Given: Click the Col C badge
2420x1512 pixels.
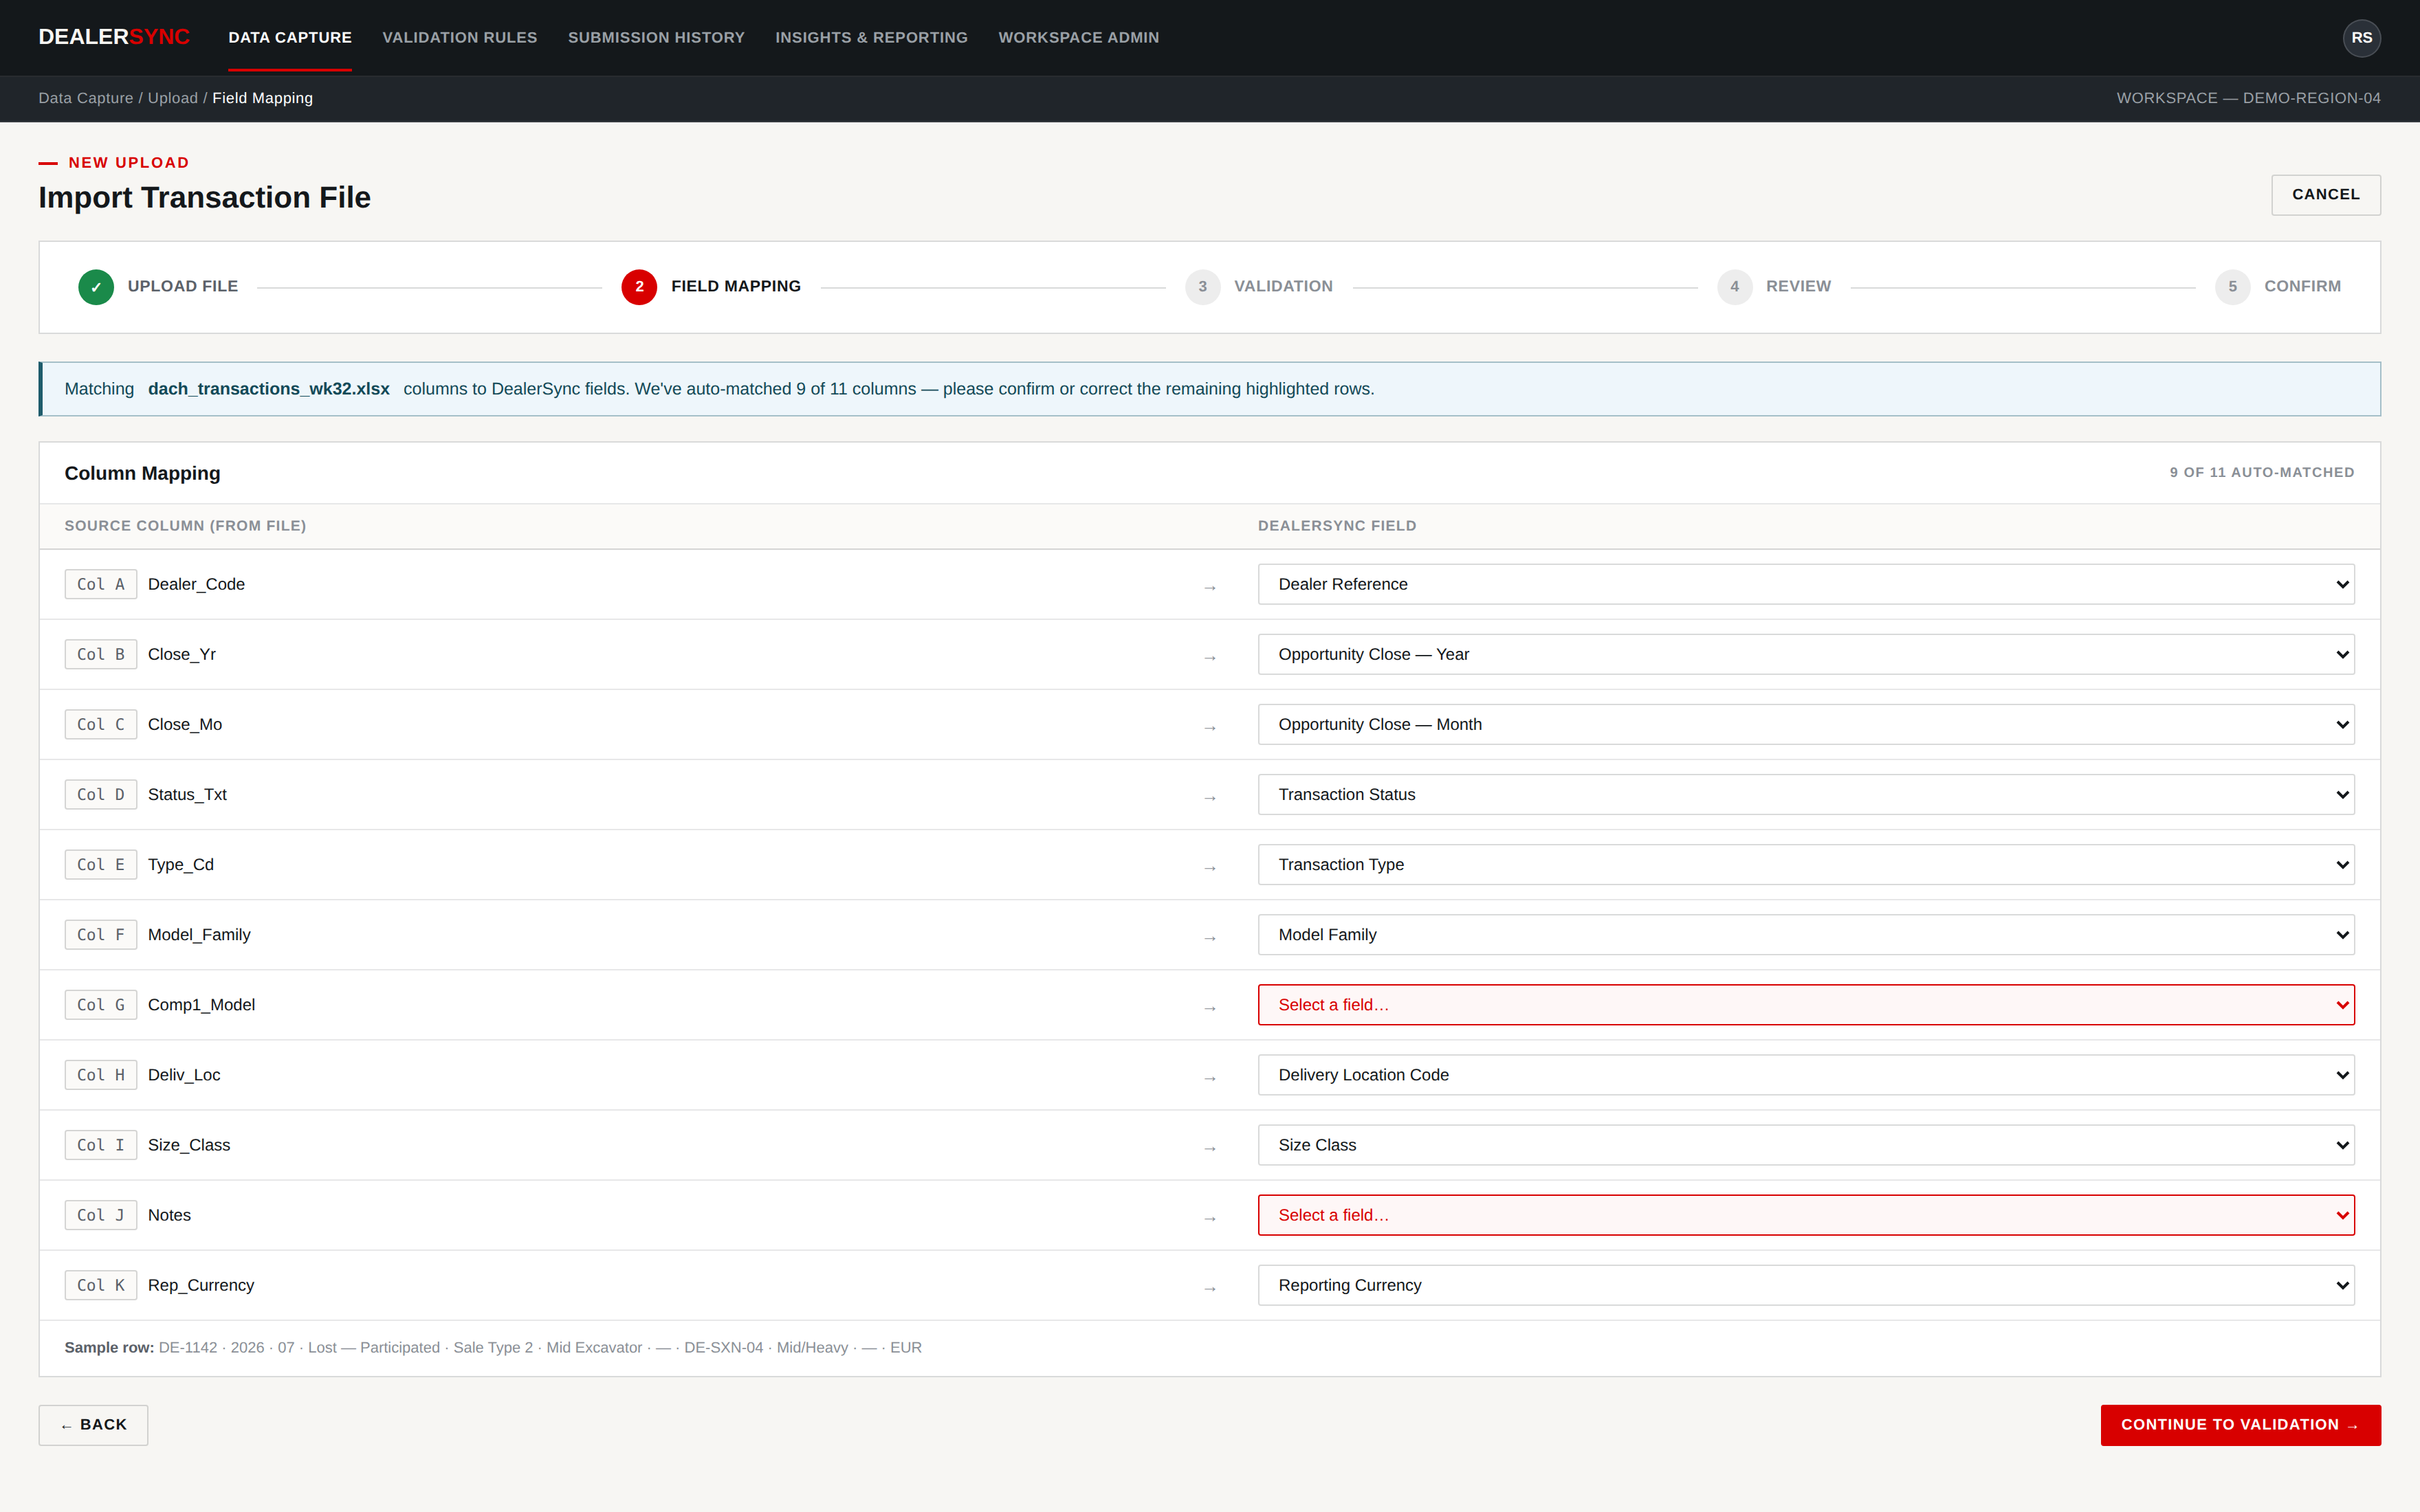Looking at the screenshot, I should coord(101,724).
